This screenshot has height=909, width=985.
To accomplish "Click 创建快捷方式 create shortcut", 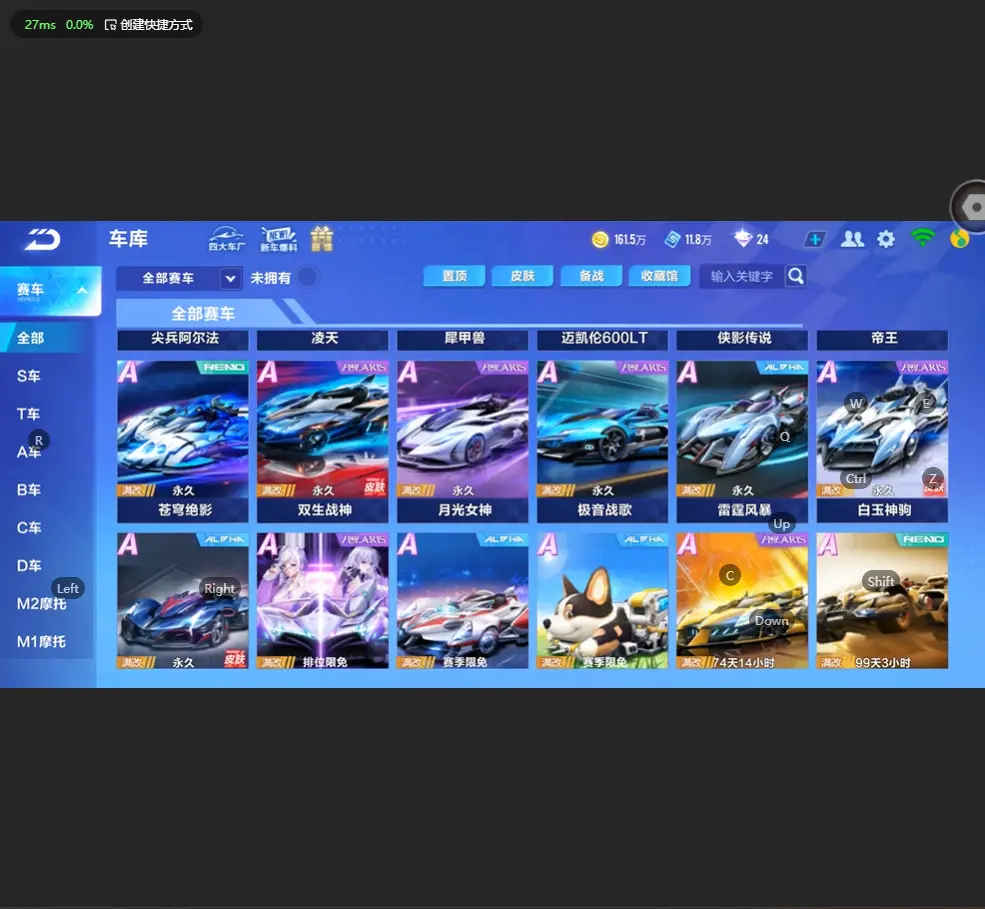I will 149,24.
